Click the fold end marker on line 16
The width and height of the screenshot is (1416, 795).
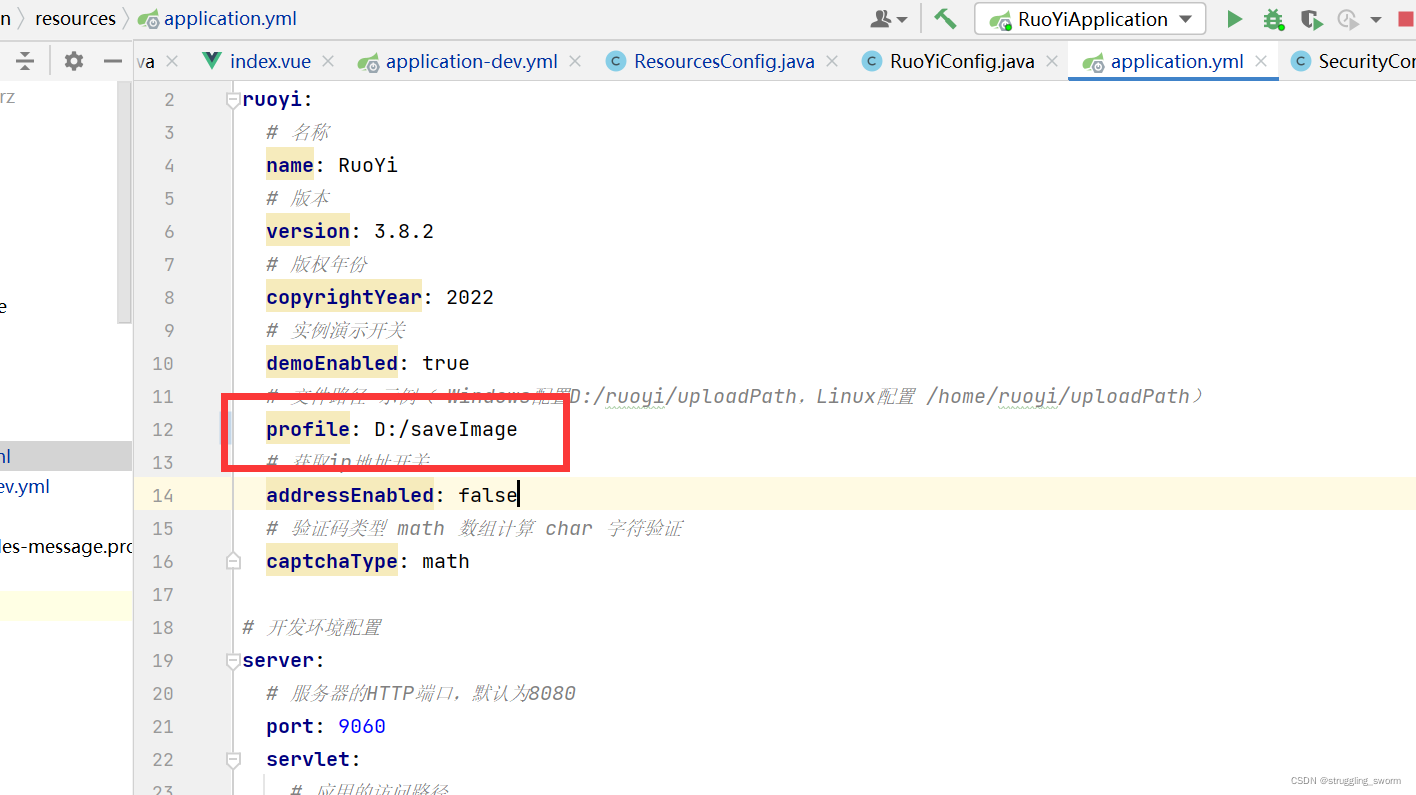point(233,561)
